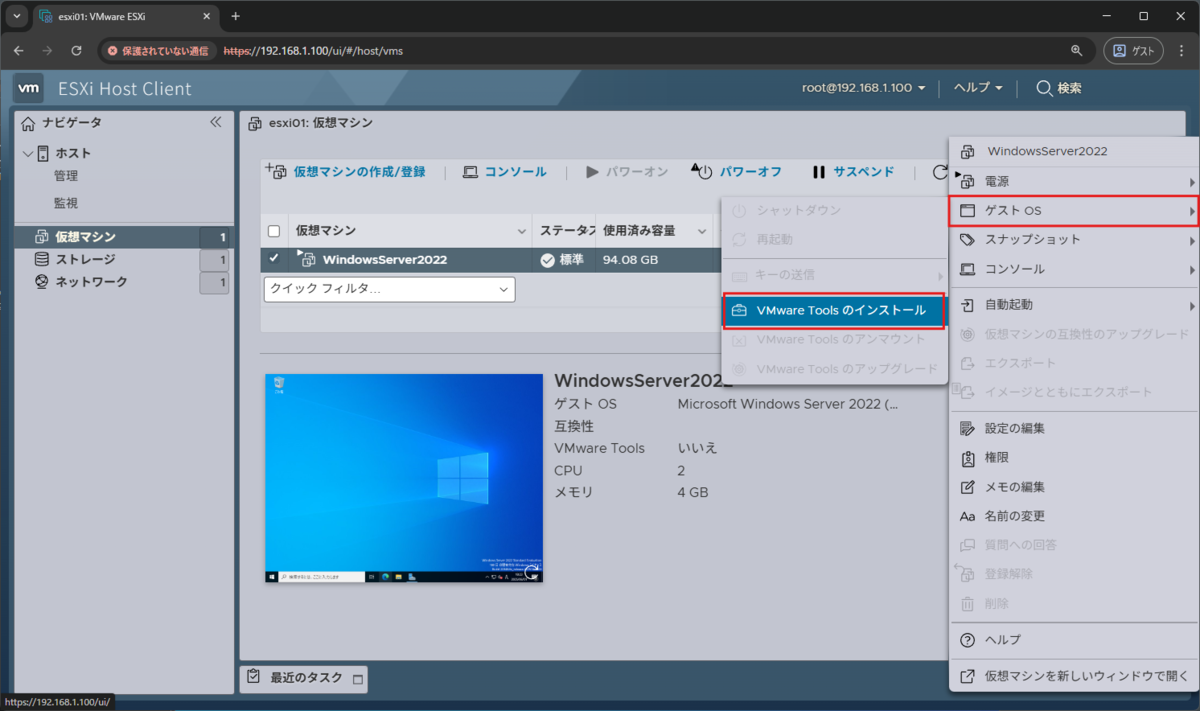The image size is (1200, 711).
Task: Collapse the Host tree node
Action: click(28, 153)
